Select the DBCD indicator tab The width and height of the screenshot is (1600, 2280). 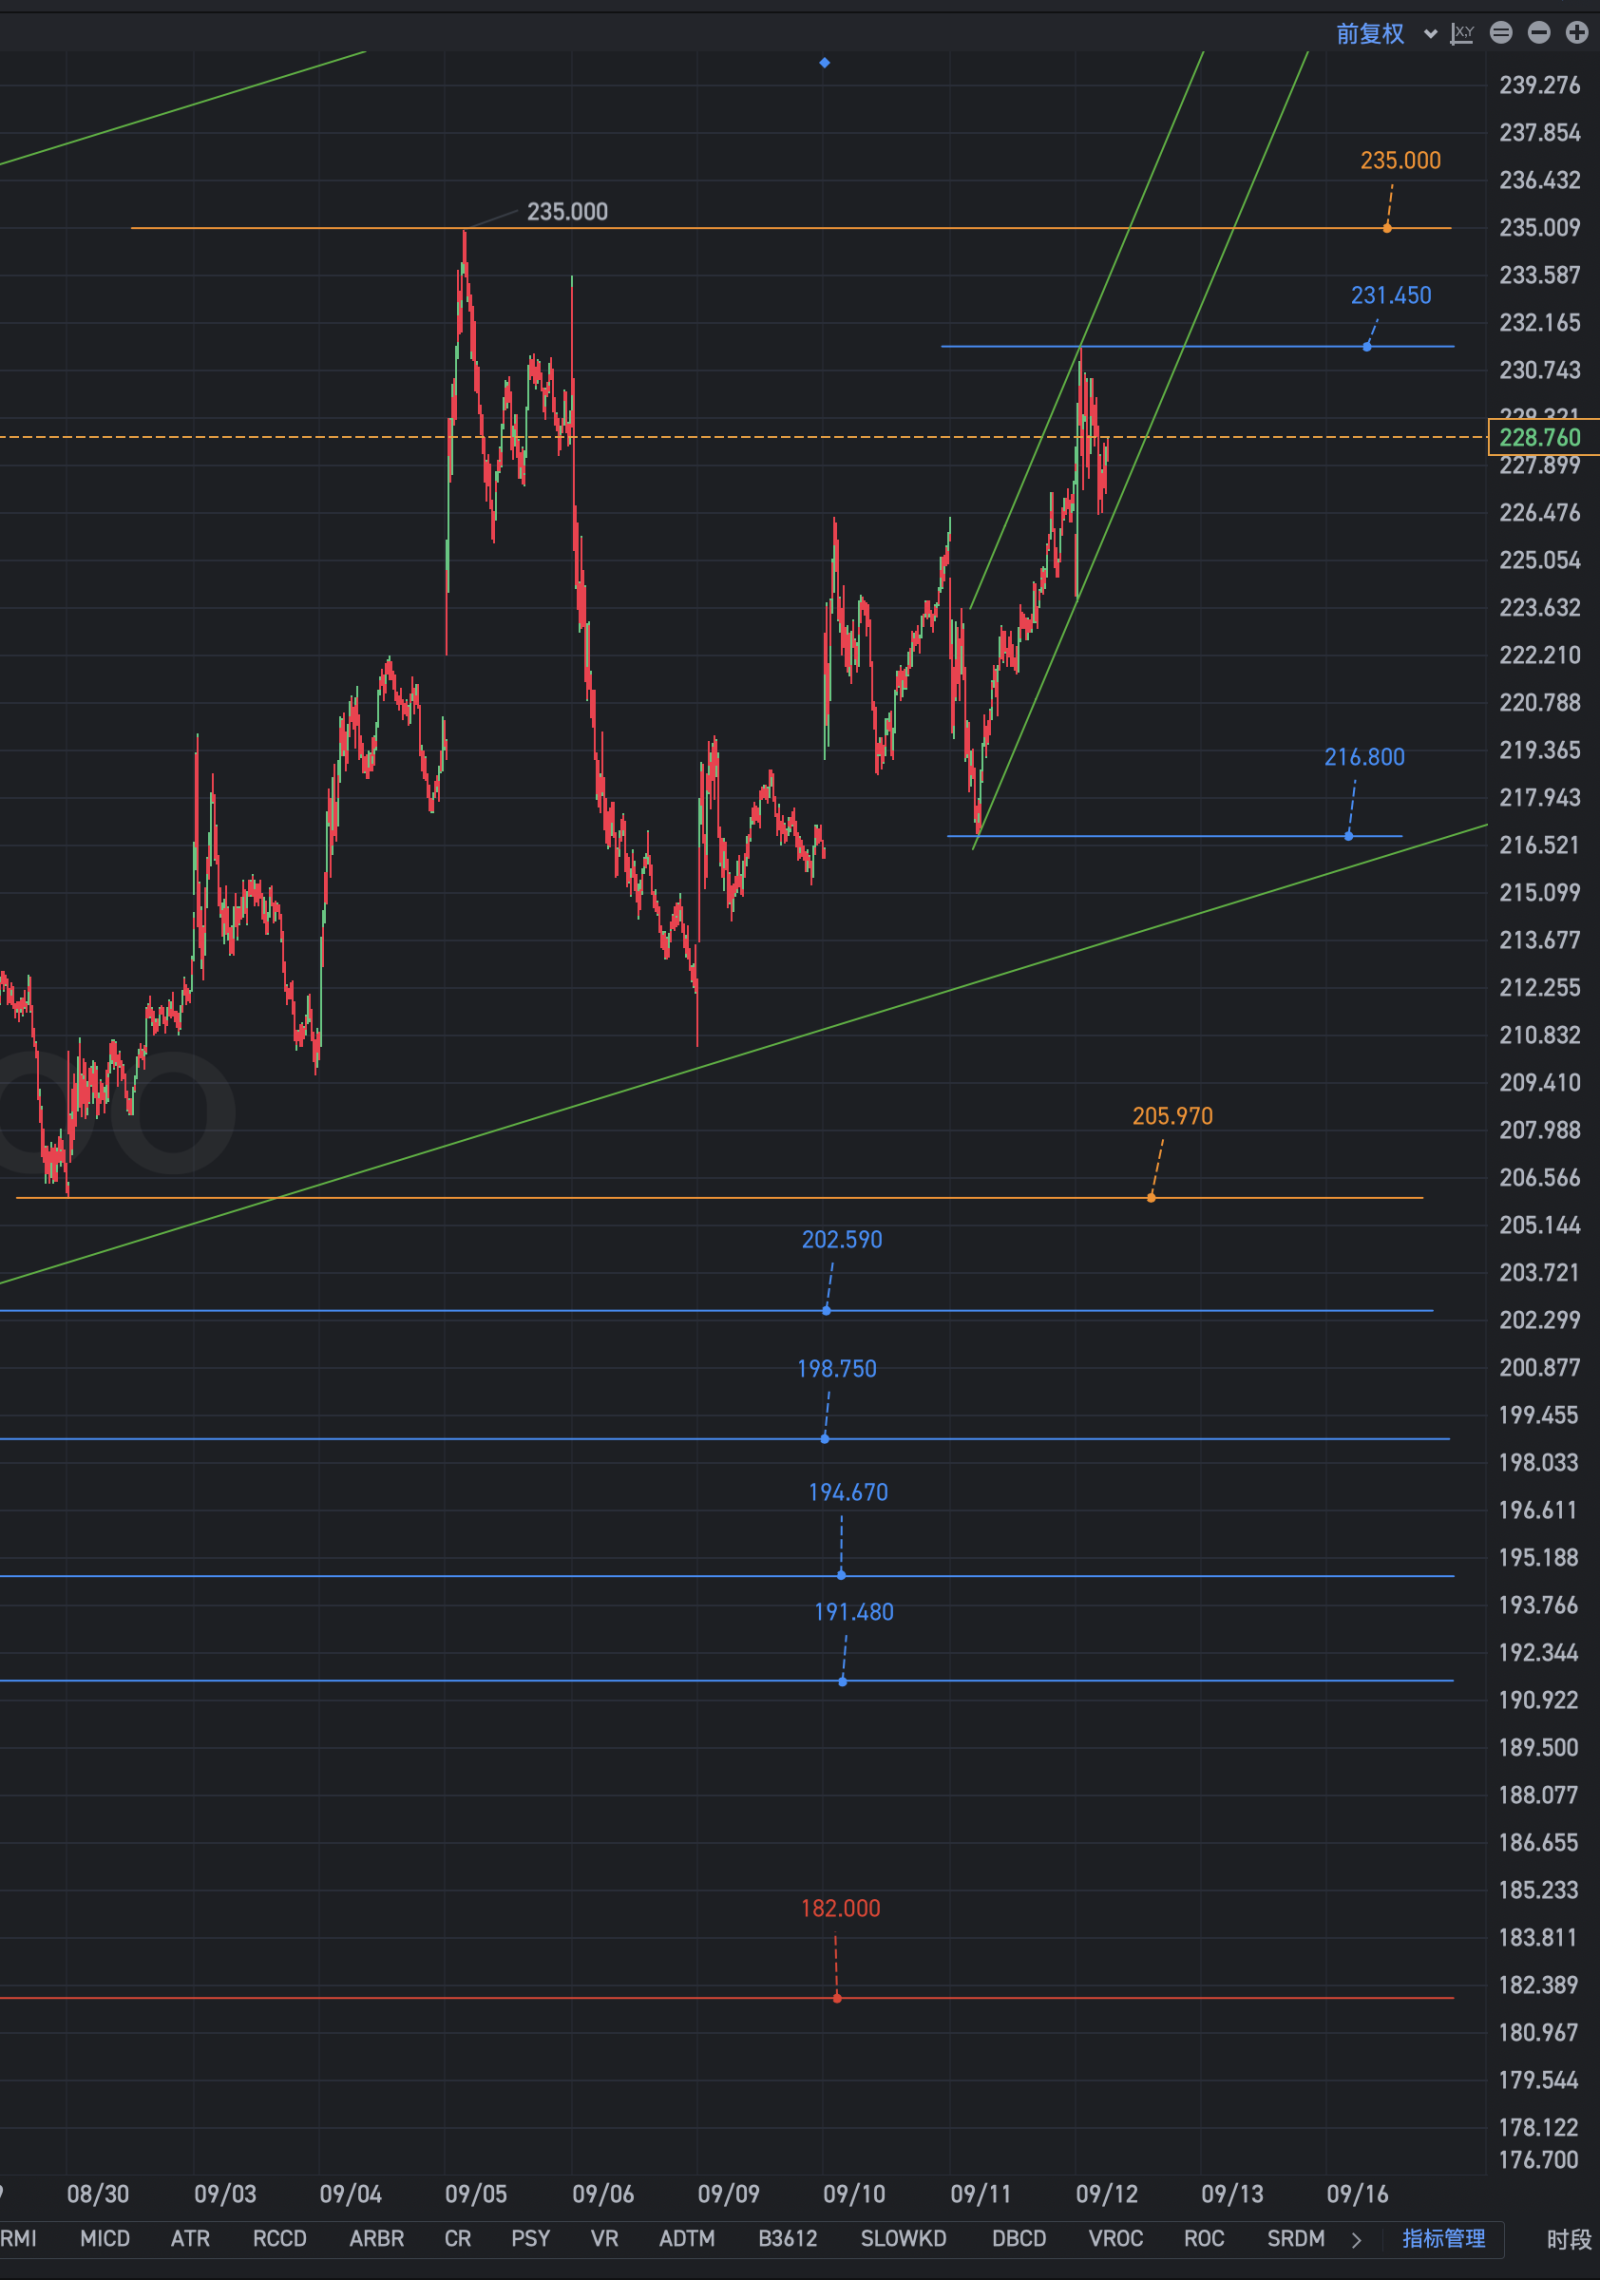click(1019, 2238)
